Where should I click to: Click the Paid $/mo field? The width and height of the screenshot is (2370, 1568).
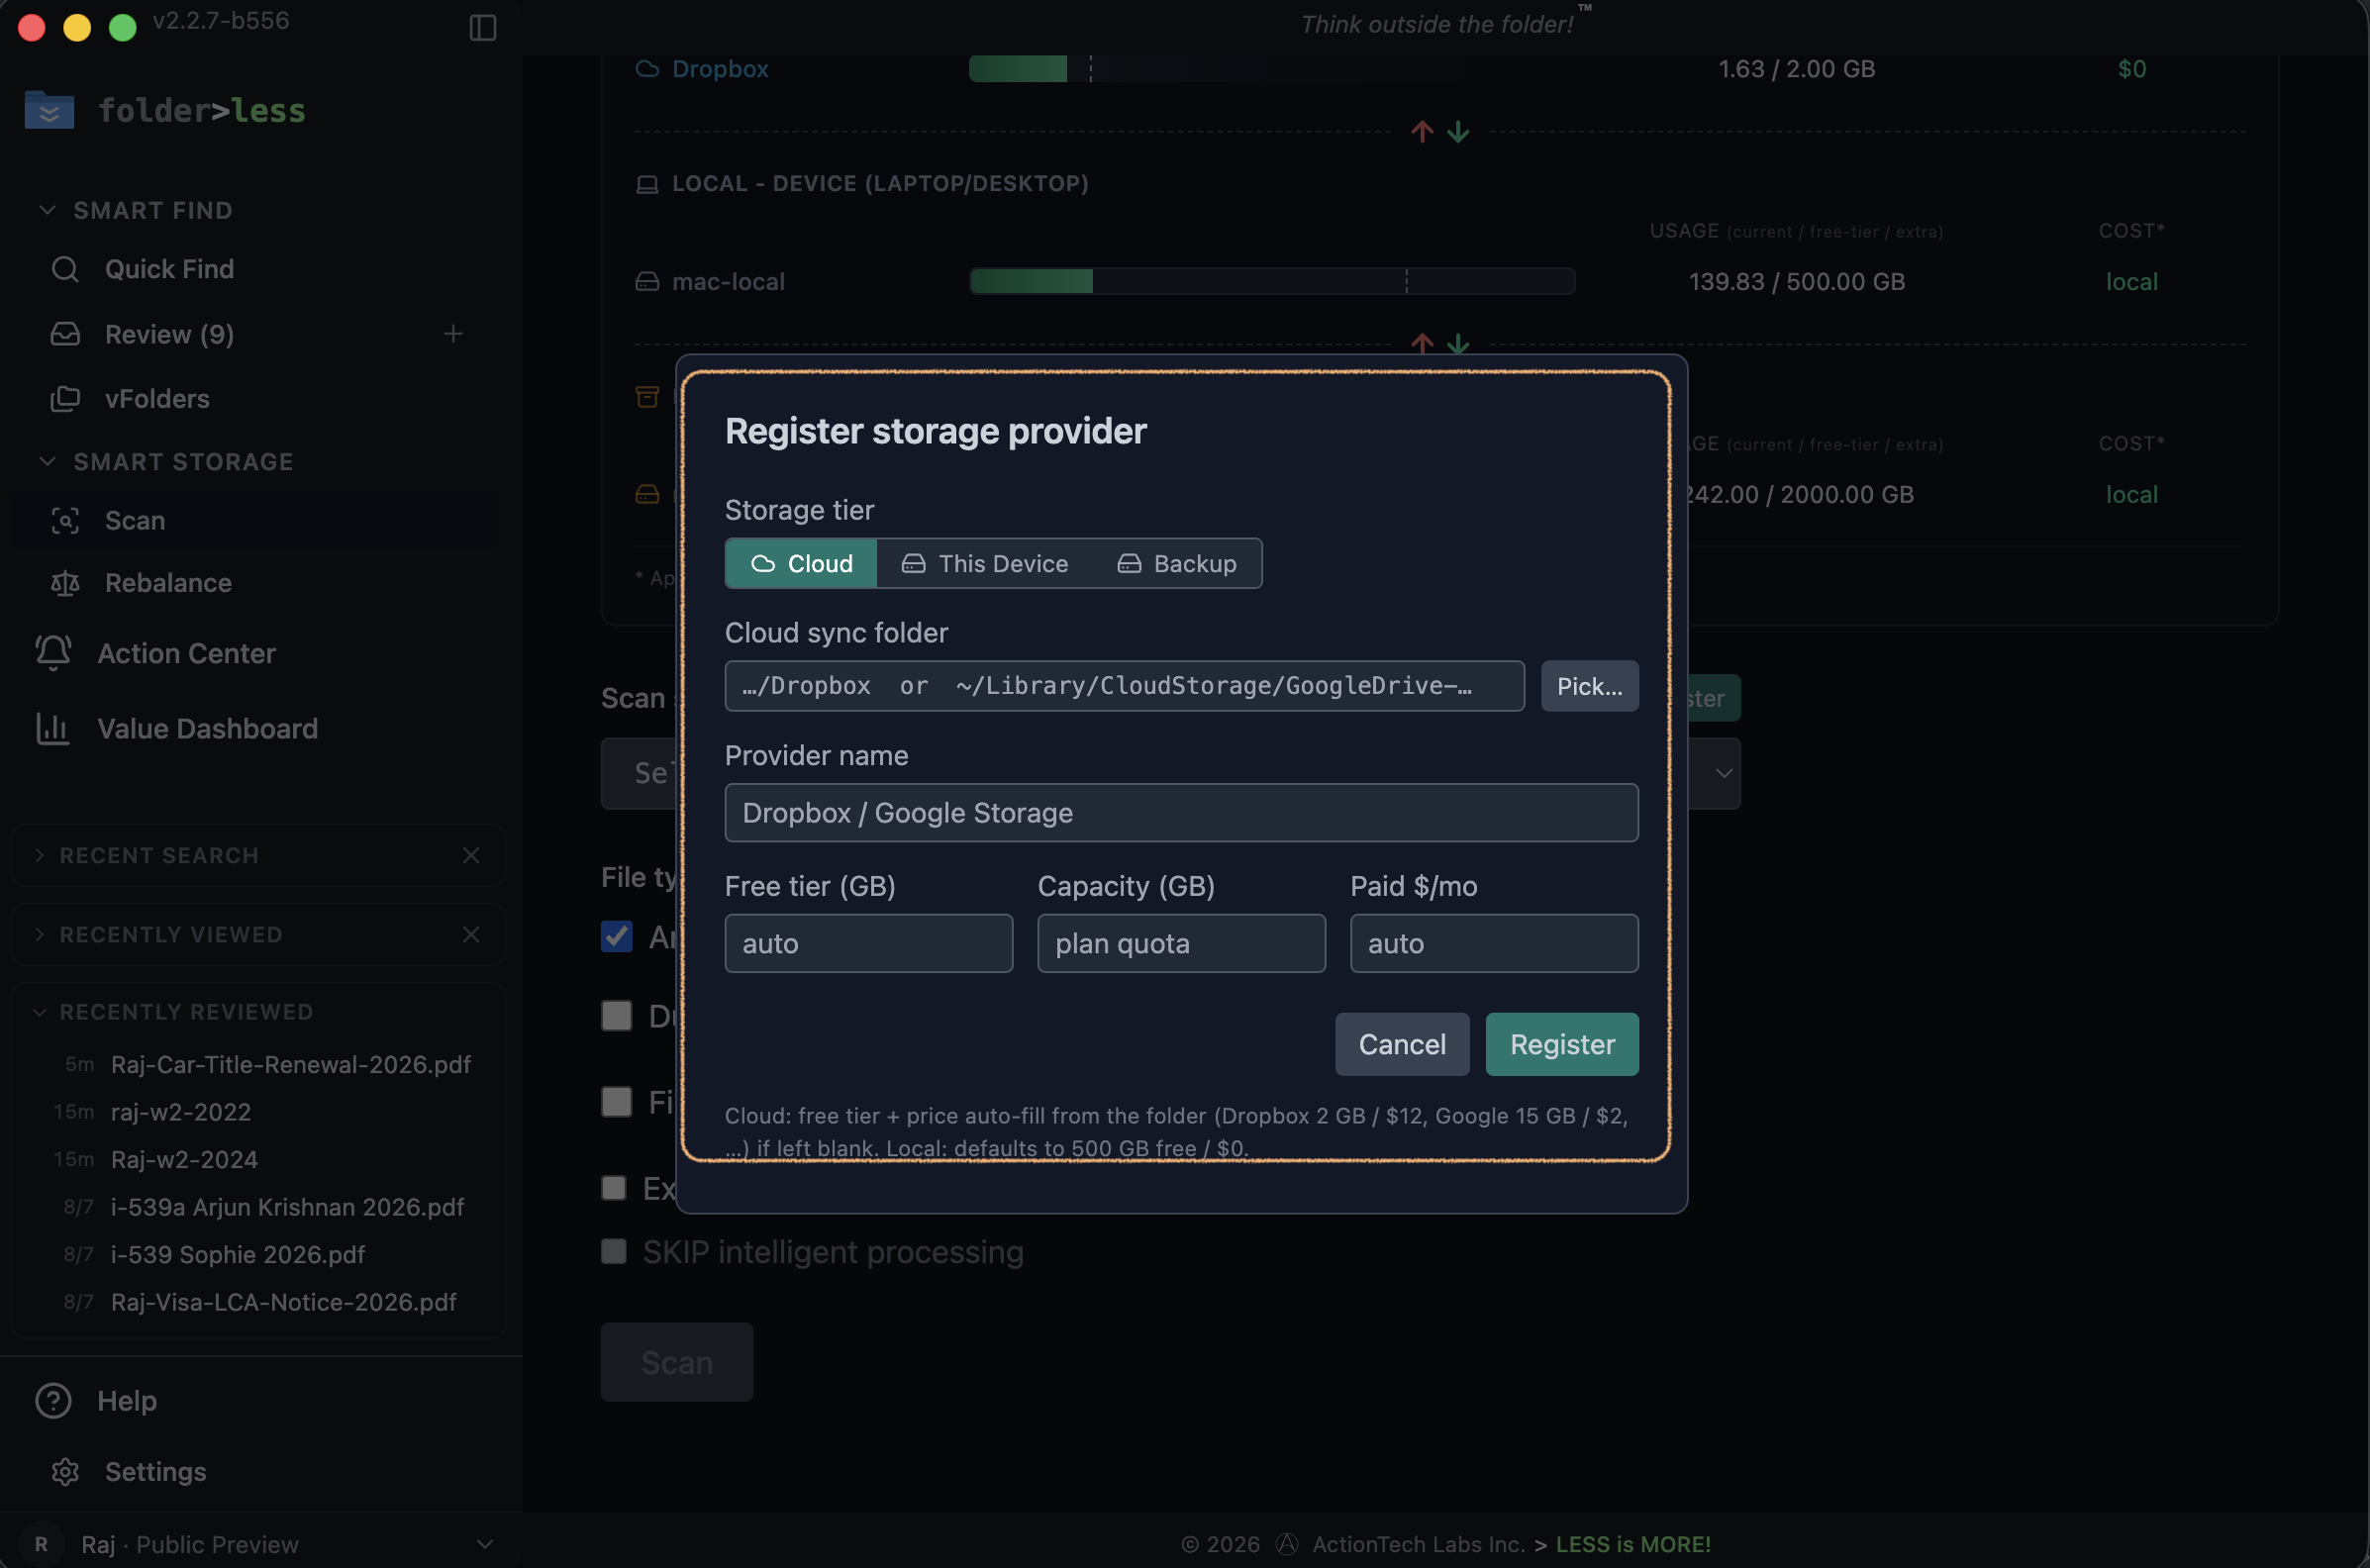[x=1494, y=944]
